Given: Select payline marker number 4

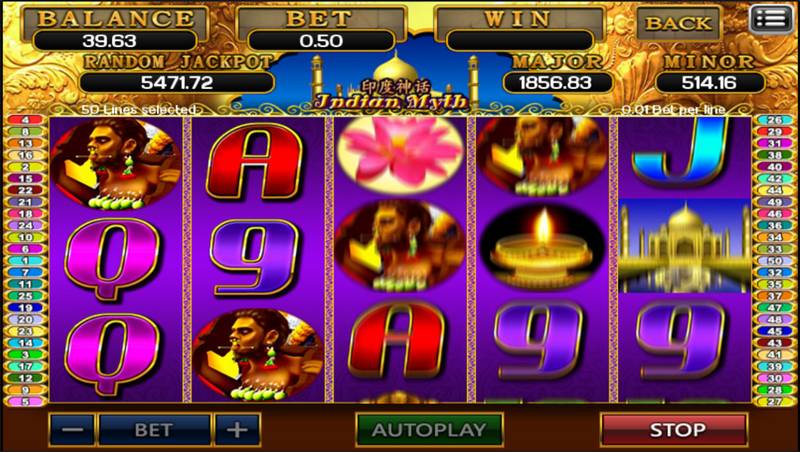Looking at the screenshot, I should pyautogui.click(x=25, y=120).
